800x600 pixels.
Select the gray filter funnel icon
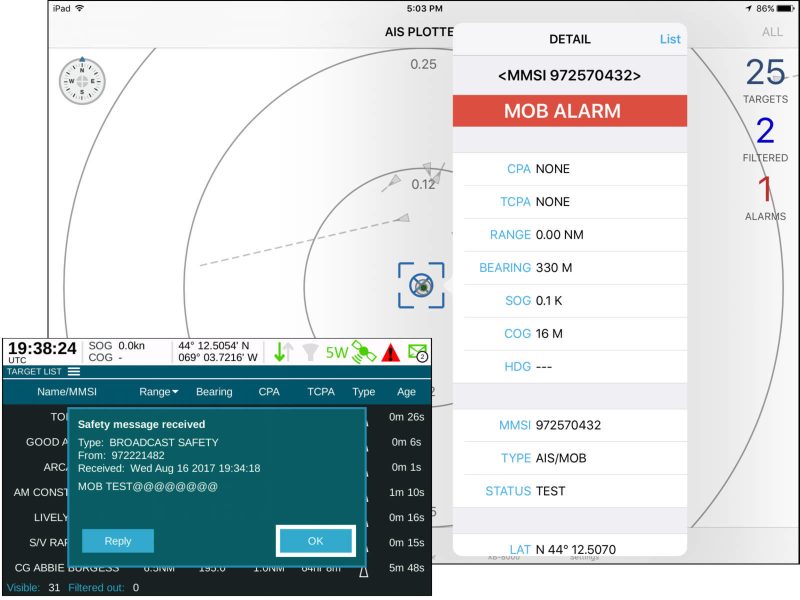(312, 352)
